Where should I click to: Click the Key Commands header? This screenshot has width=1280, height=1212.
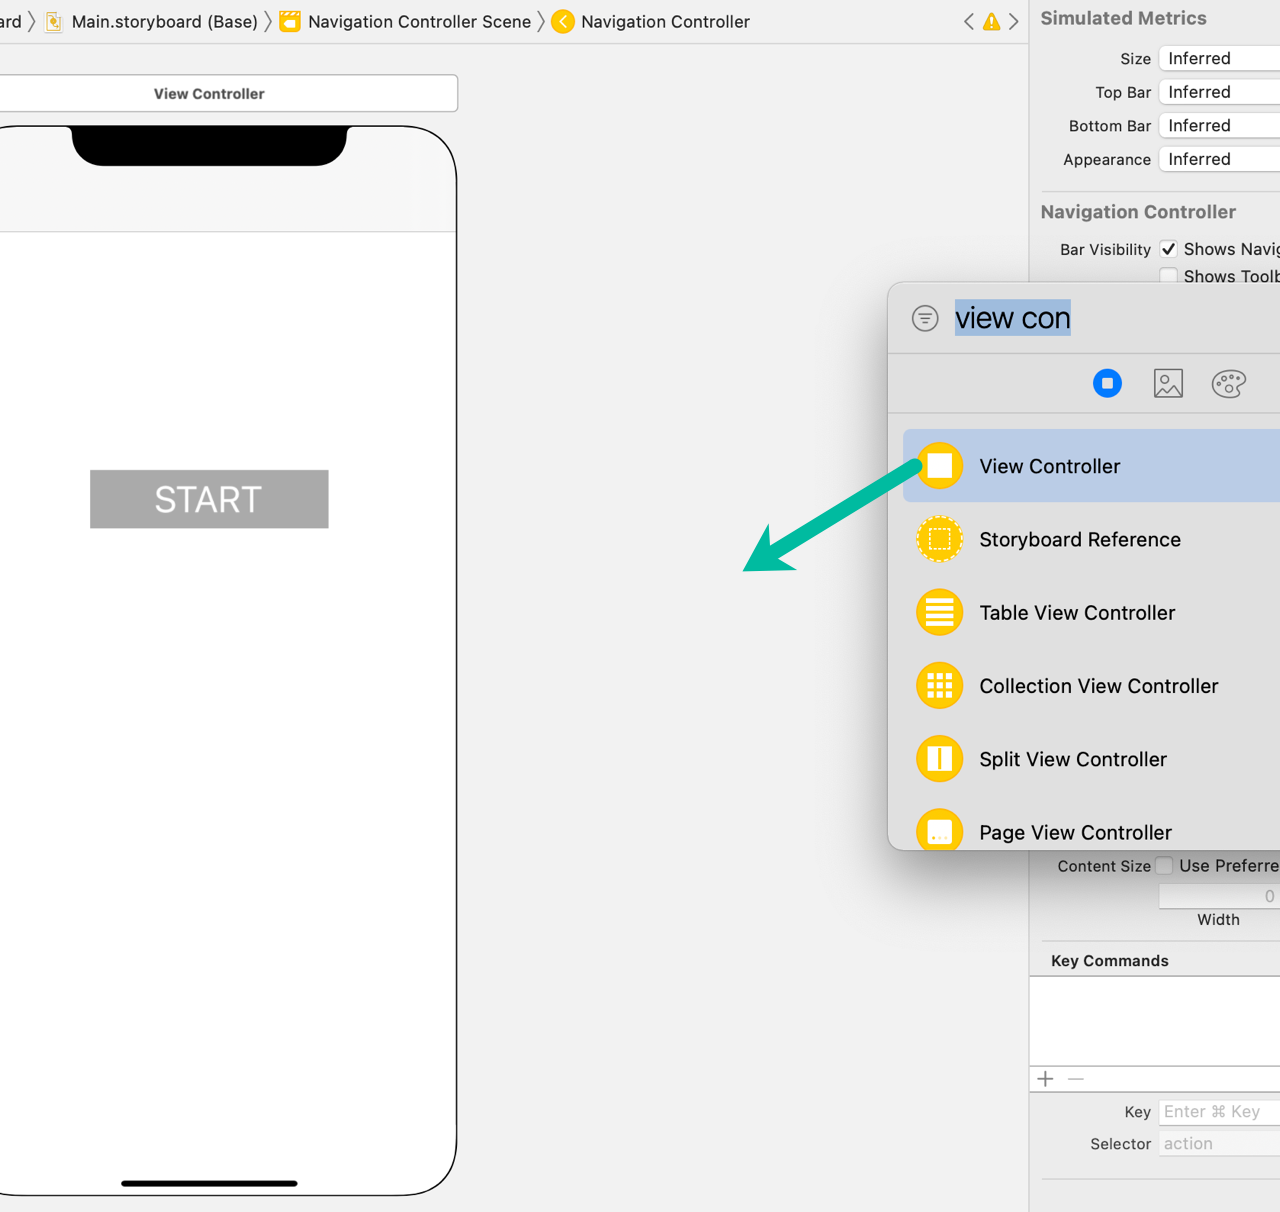click(1110, 960)
